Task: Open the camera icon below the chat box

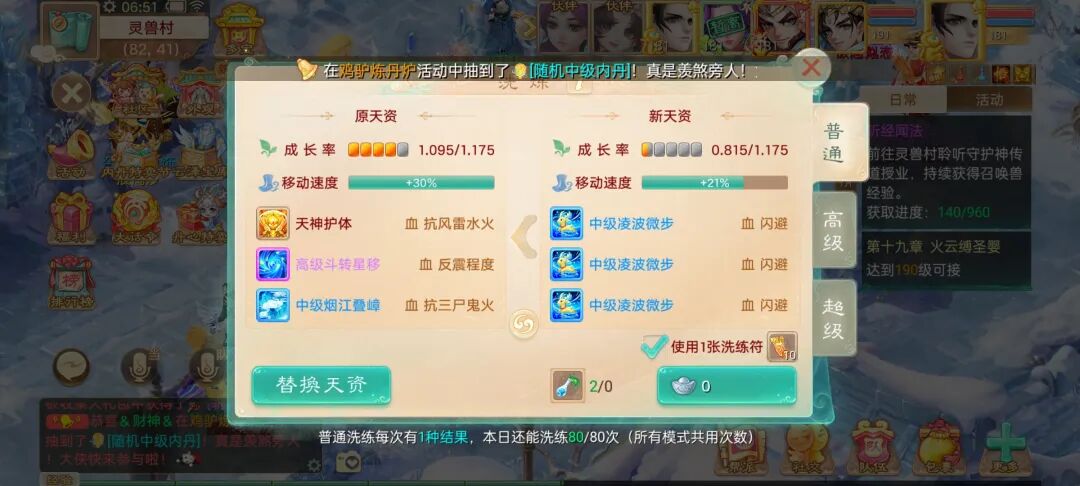Action: tap(349, 462)
